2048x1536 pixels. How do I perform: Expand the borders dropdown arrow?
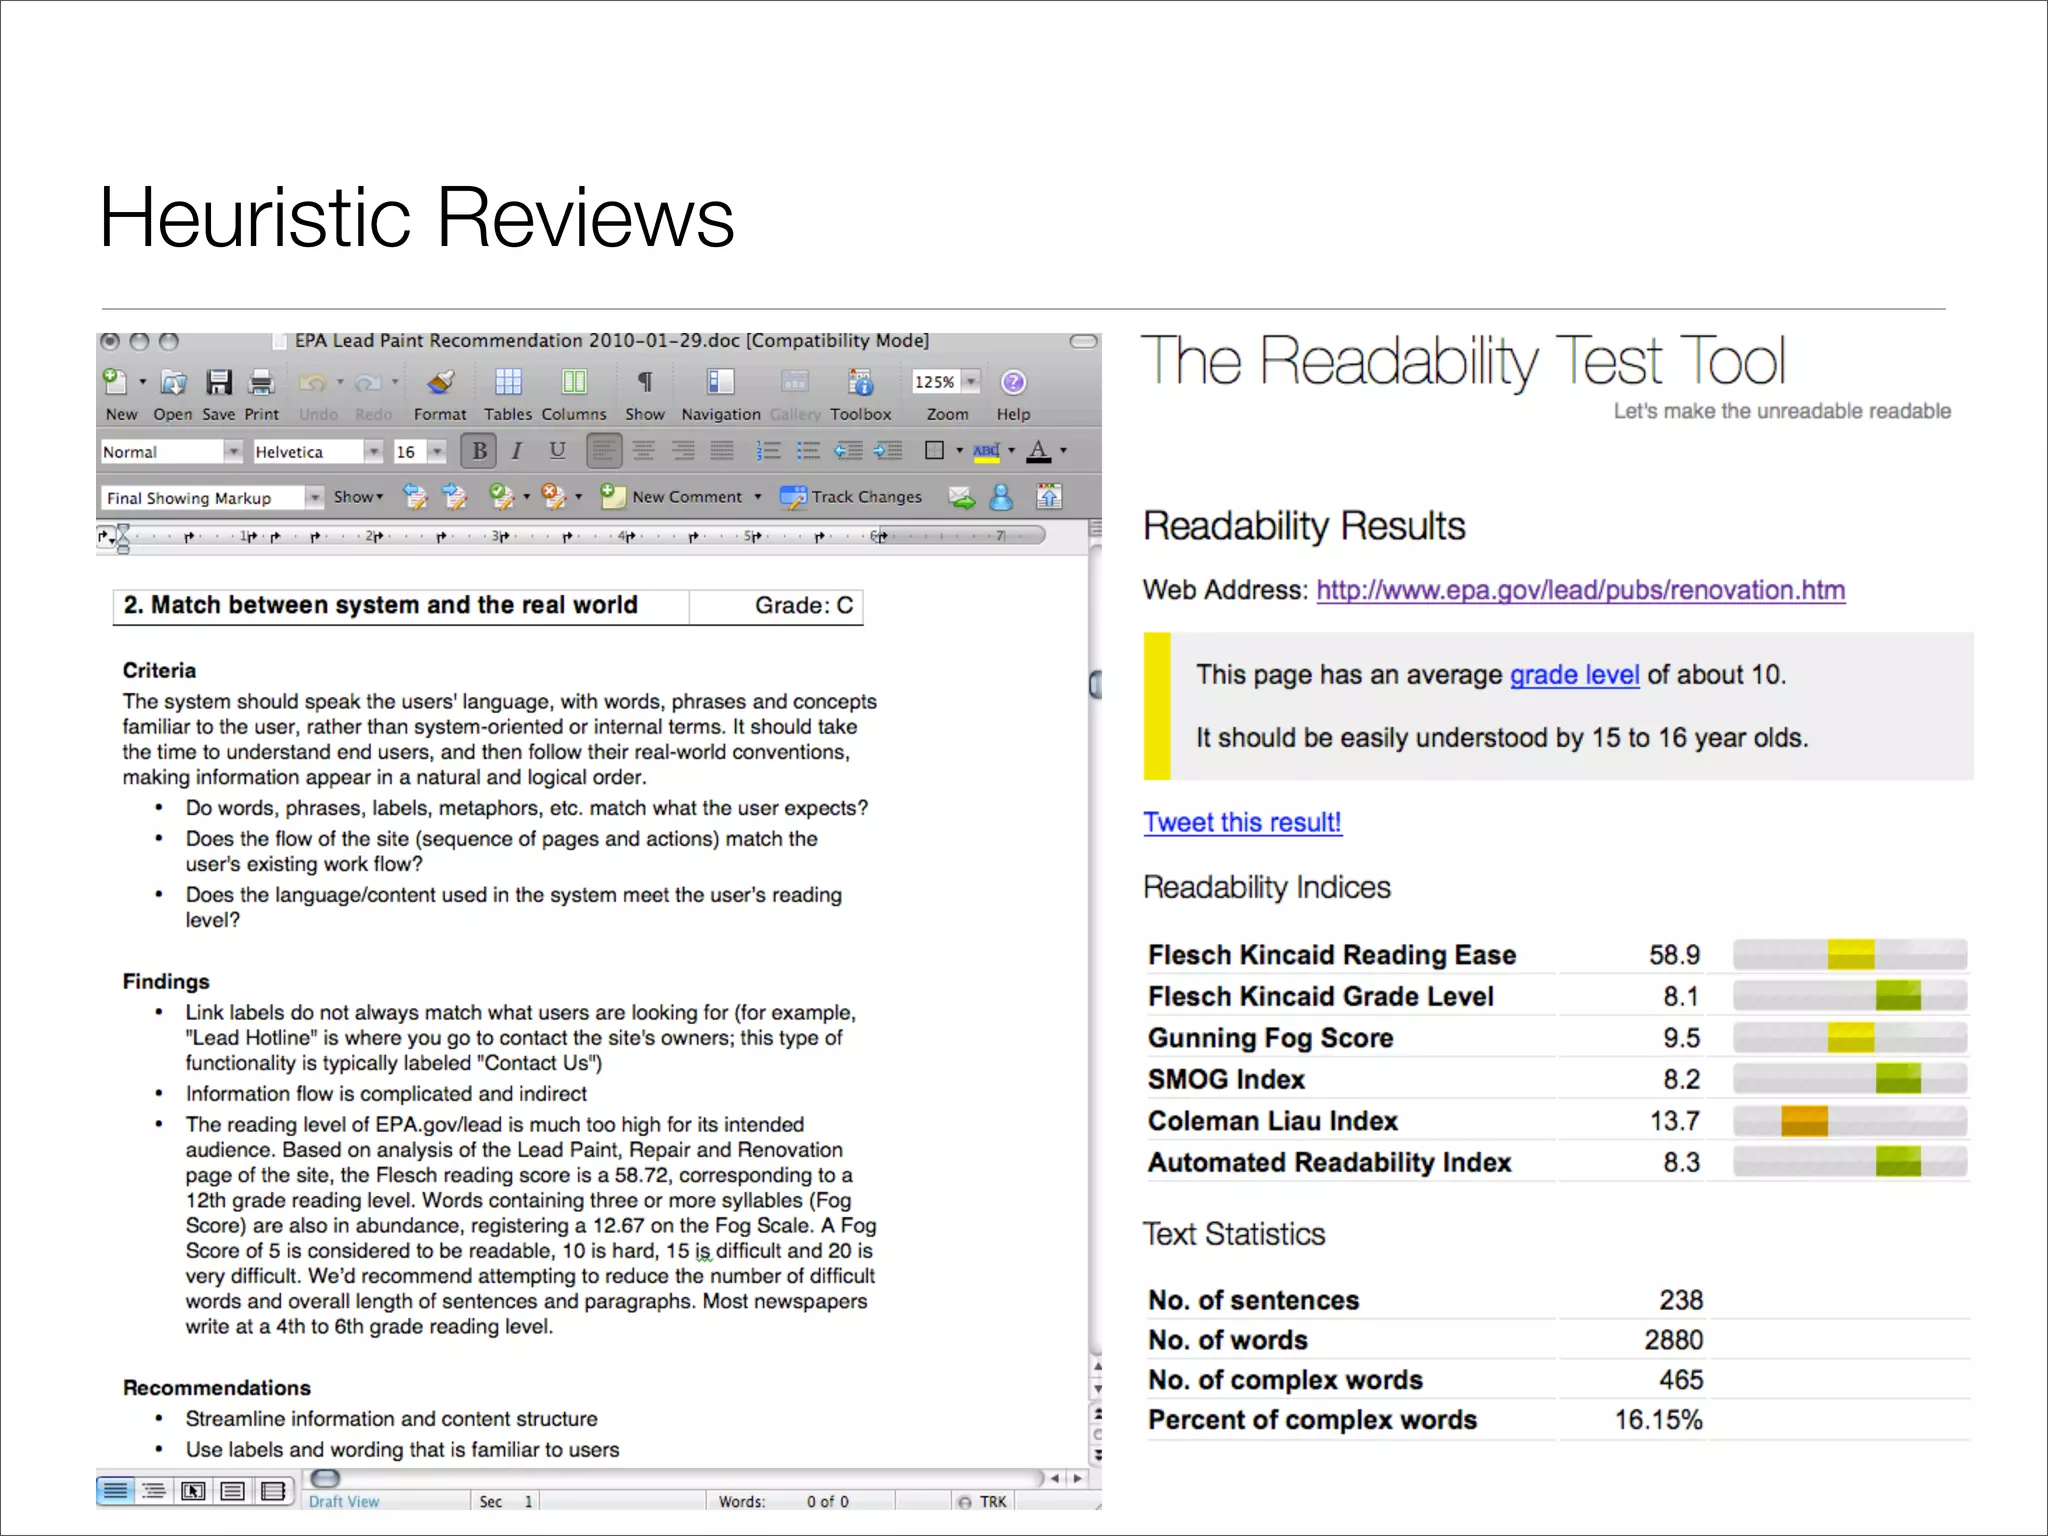960,451
